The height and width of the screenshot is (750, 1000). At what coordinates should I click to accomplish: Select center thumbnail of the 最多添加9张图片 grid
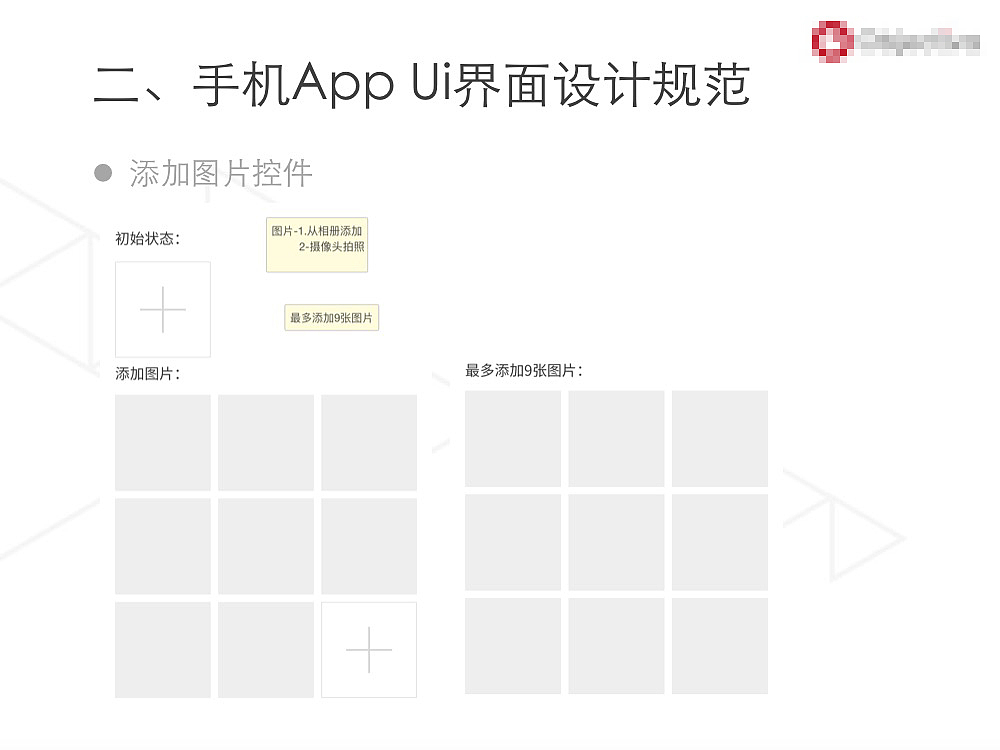(616, 542)
